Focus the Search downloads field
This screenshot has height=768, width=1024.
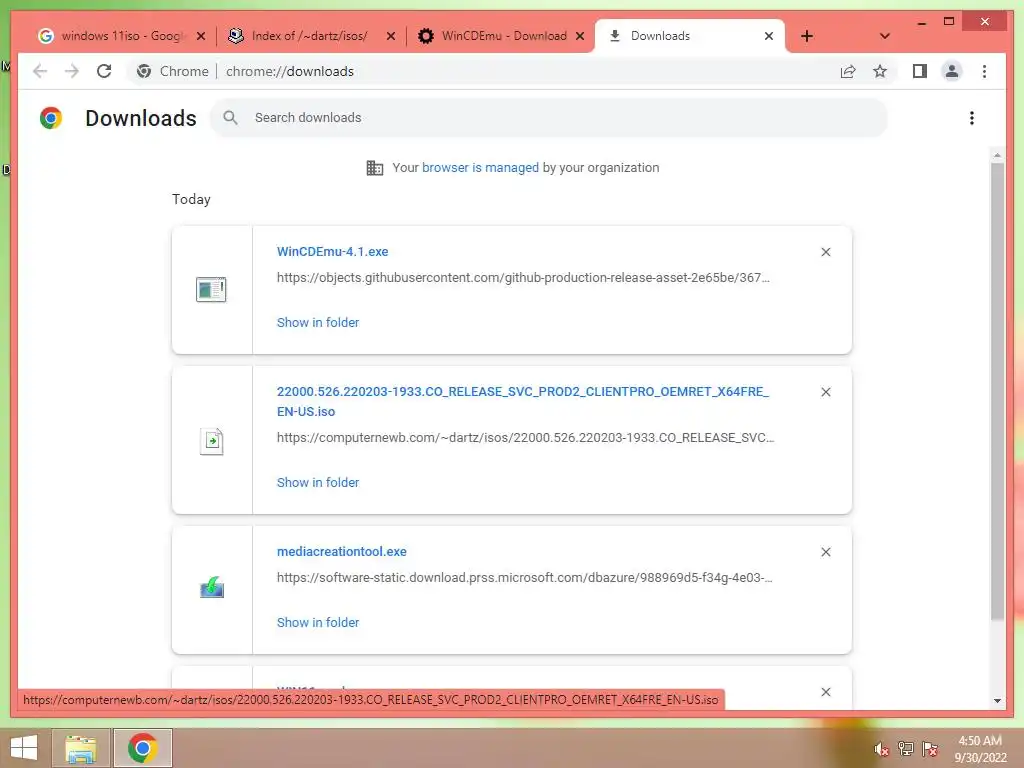pos(549,118)
